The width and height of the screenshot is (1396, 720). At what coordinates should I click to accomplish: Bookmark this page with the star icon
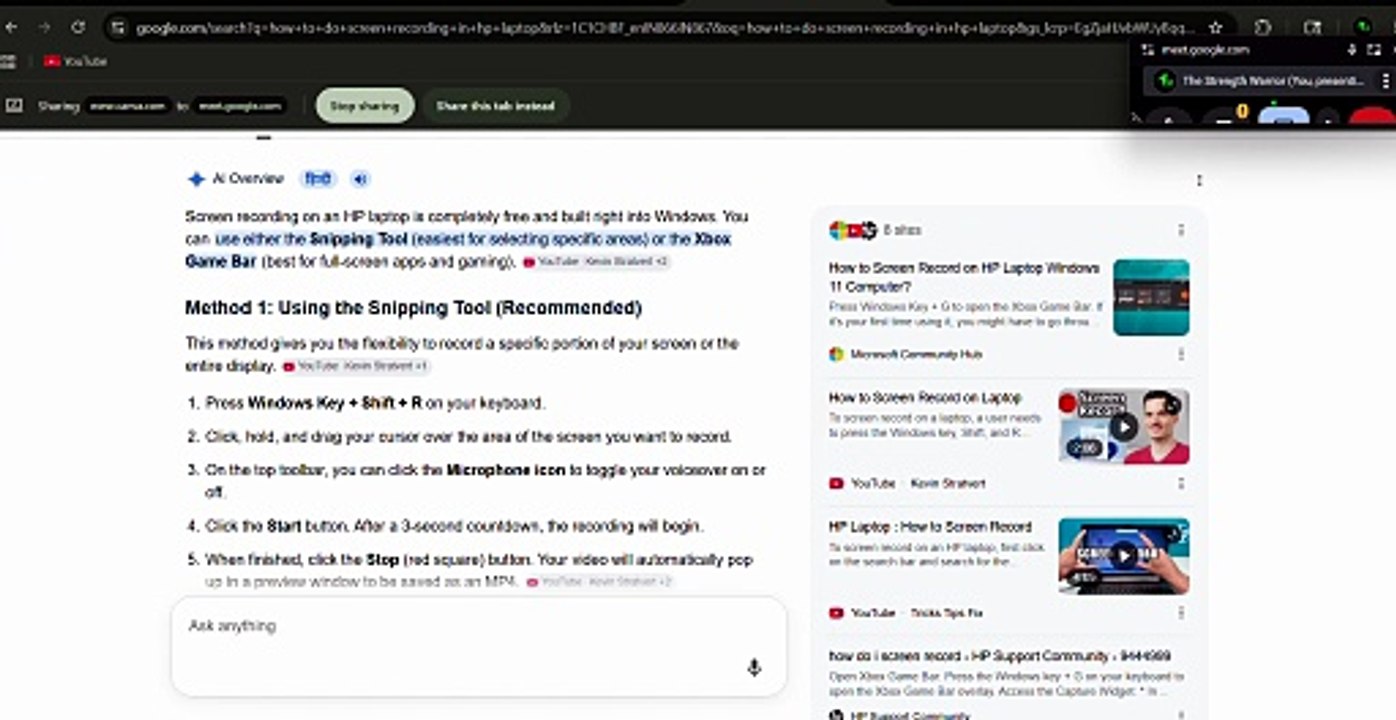point(1216,28)
